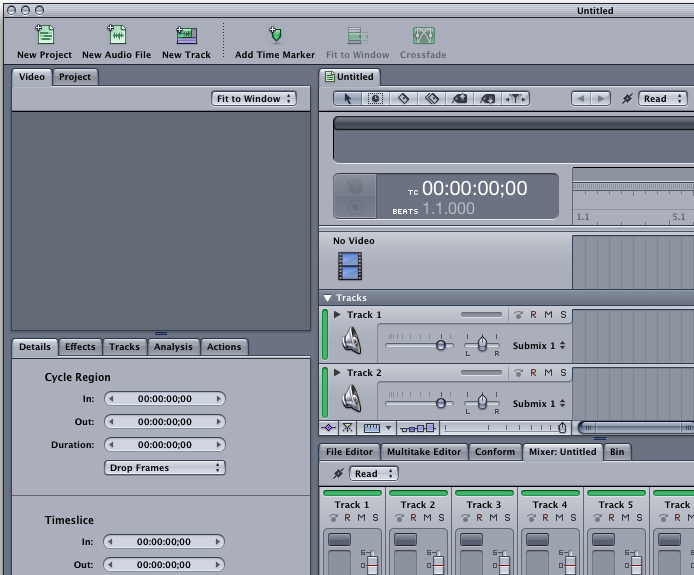
Task: Arm recording on mixer Track 3
Action: (479, 518)
